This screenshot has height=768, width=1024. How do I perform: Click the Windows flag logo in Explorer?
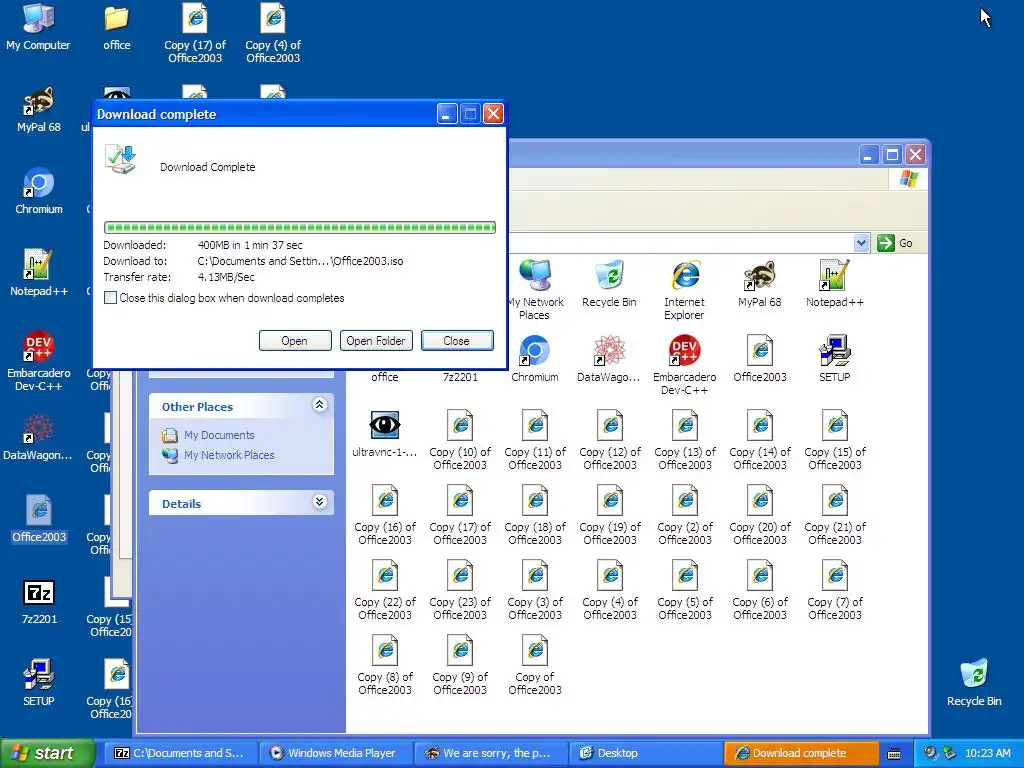908,179
